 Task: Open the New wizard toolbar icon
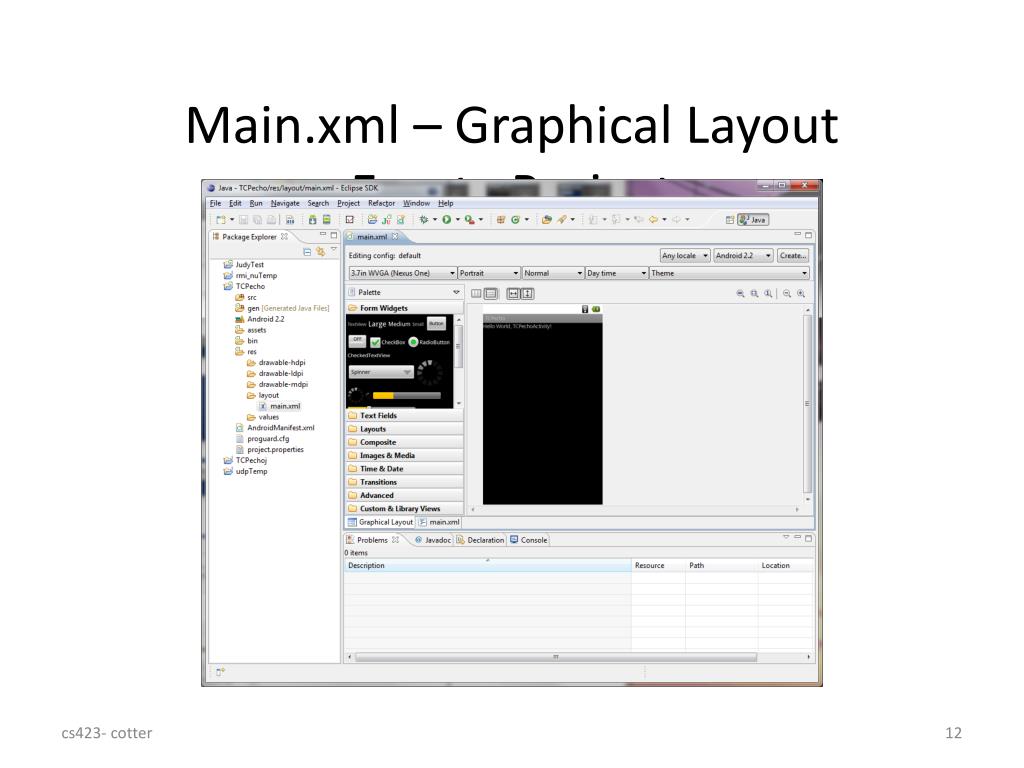click(x=221, y=220)
